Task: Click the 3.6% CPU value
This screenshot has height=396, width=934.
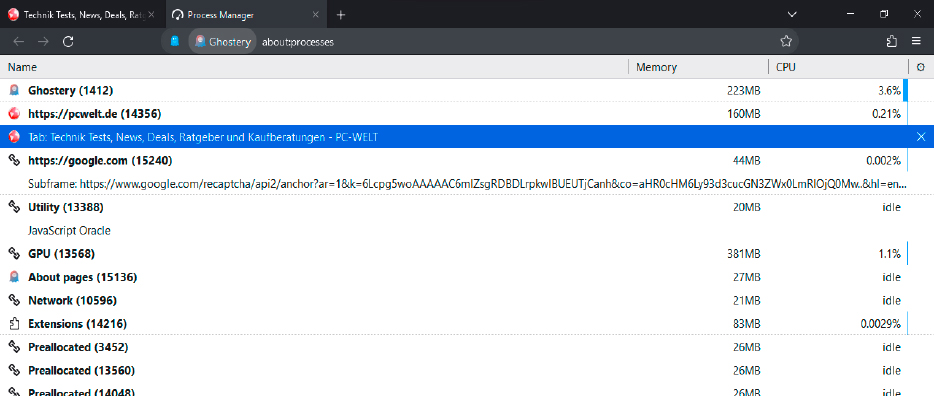Action: click(x=889, y=91)
